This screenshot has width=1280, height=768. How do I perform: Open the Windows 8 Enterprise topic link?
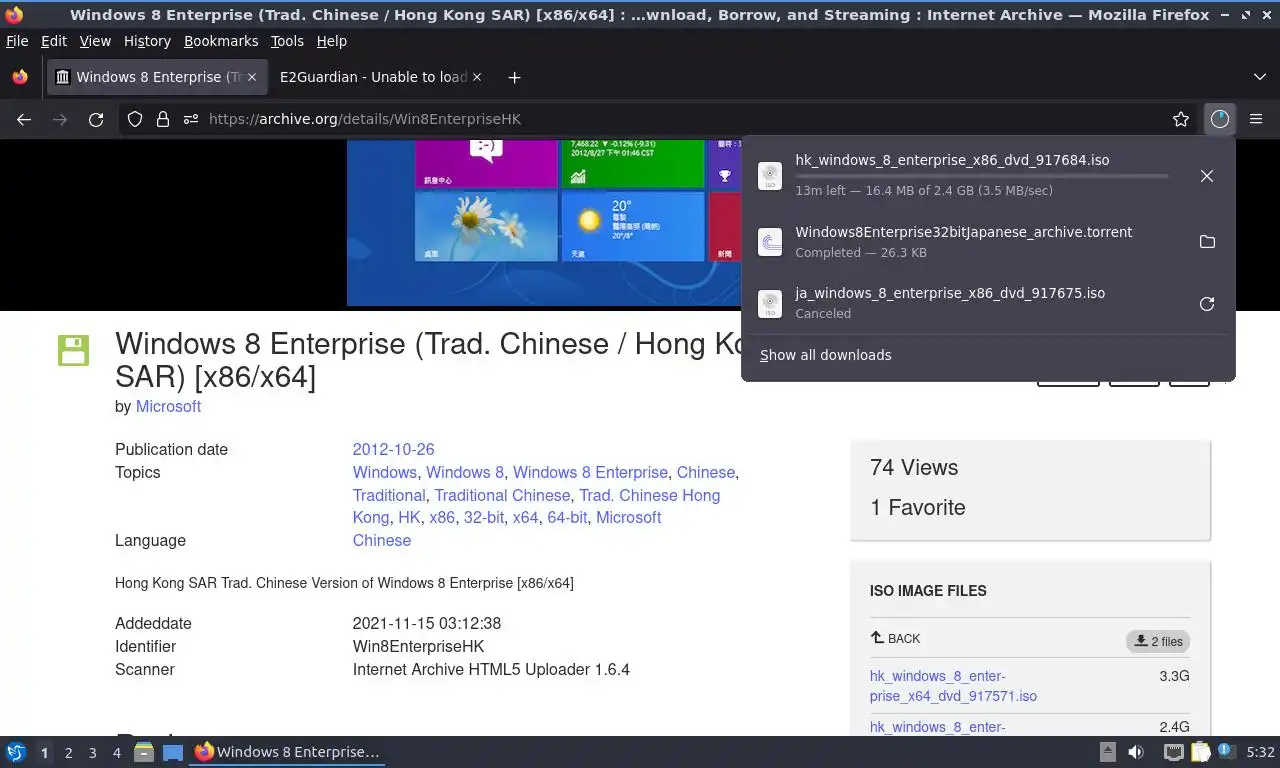tap(590, 472)
